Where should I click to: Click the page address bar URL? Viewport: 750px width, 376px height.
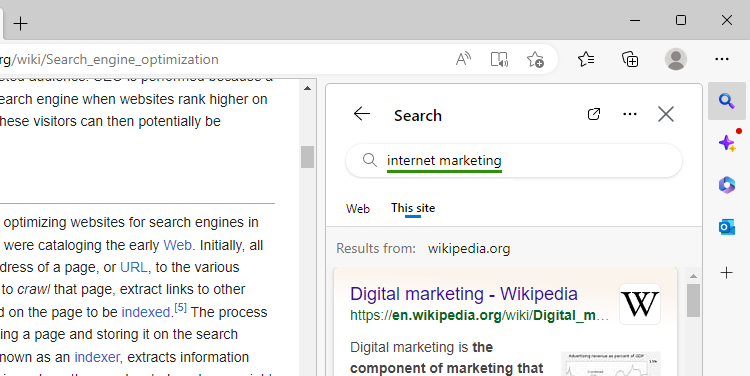point(109,59)
